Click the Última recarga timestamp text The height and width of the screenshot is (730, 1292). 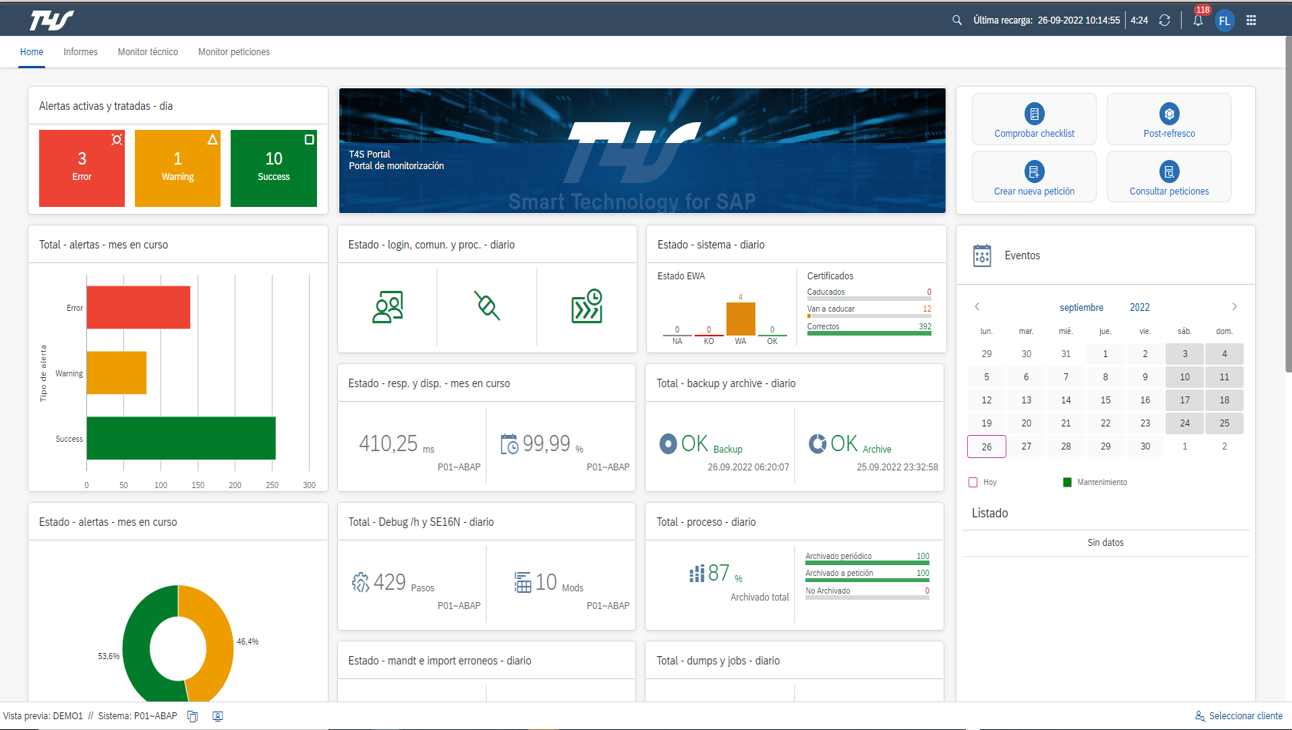tap(1046, 20)
